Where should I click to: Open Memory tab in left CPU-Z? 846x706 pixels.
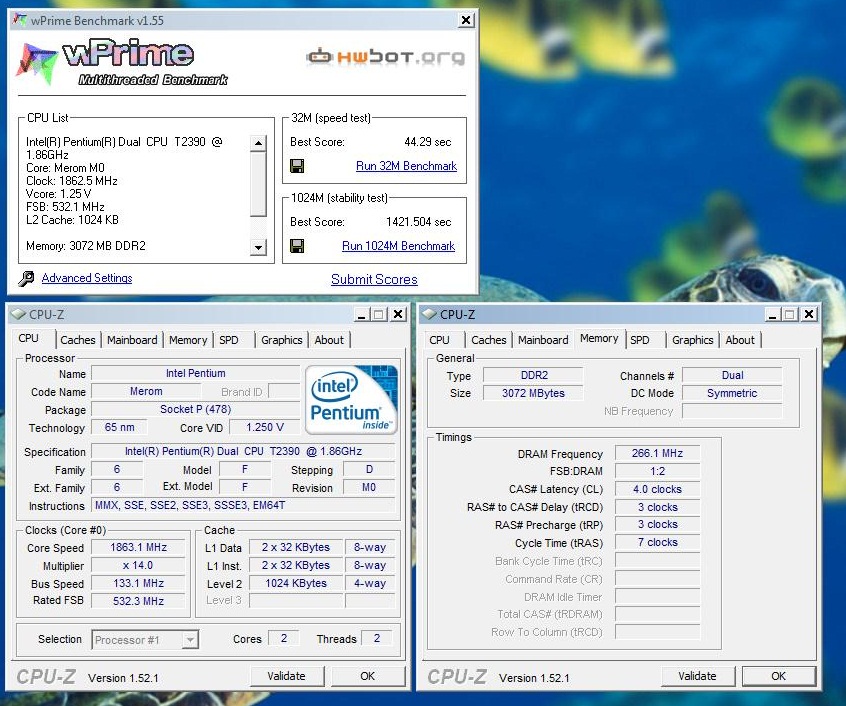coord(188,340)
